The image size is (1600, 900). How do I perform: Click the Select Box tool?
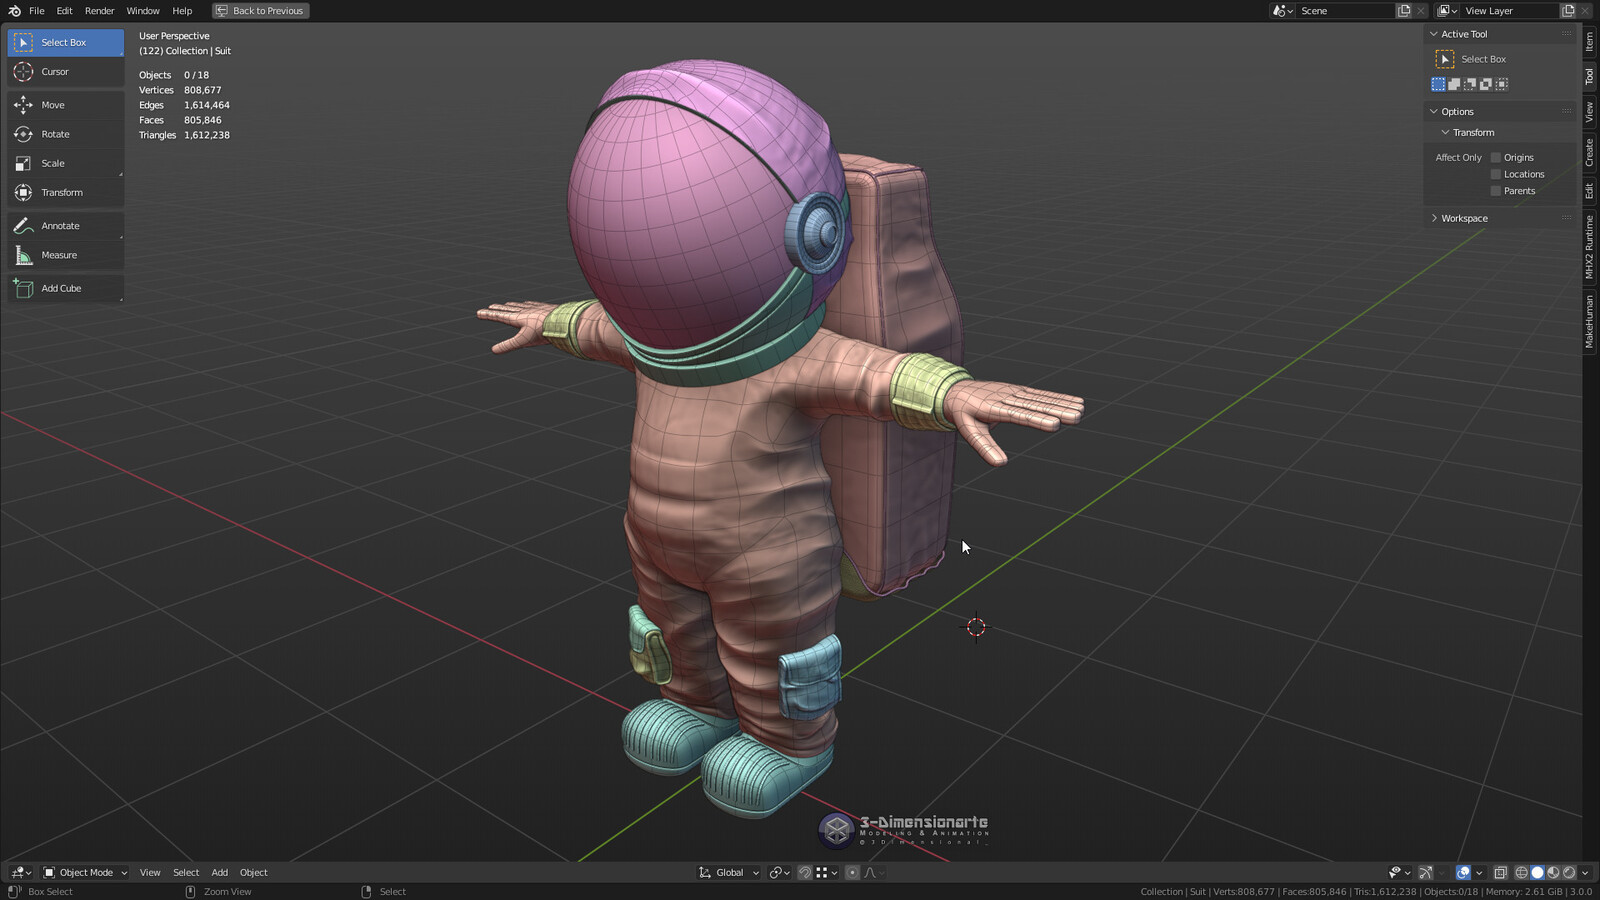(65, 43)
